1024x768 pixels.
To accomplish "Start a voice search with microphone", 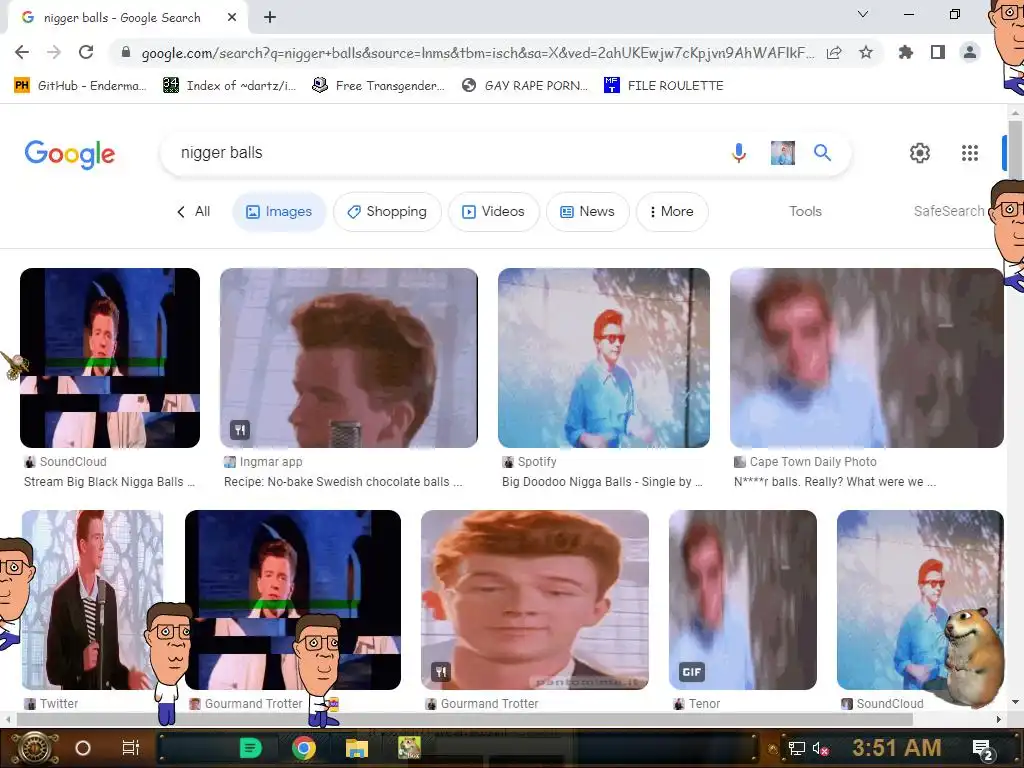I will [739, 153].
